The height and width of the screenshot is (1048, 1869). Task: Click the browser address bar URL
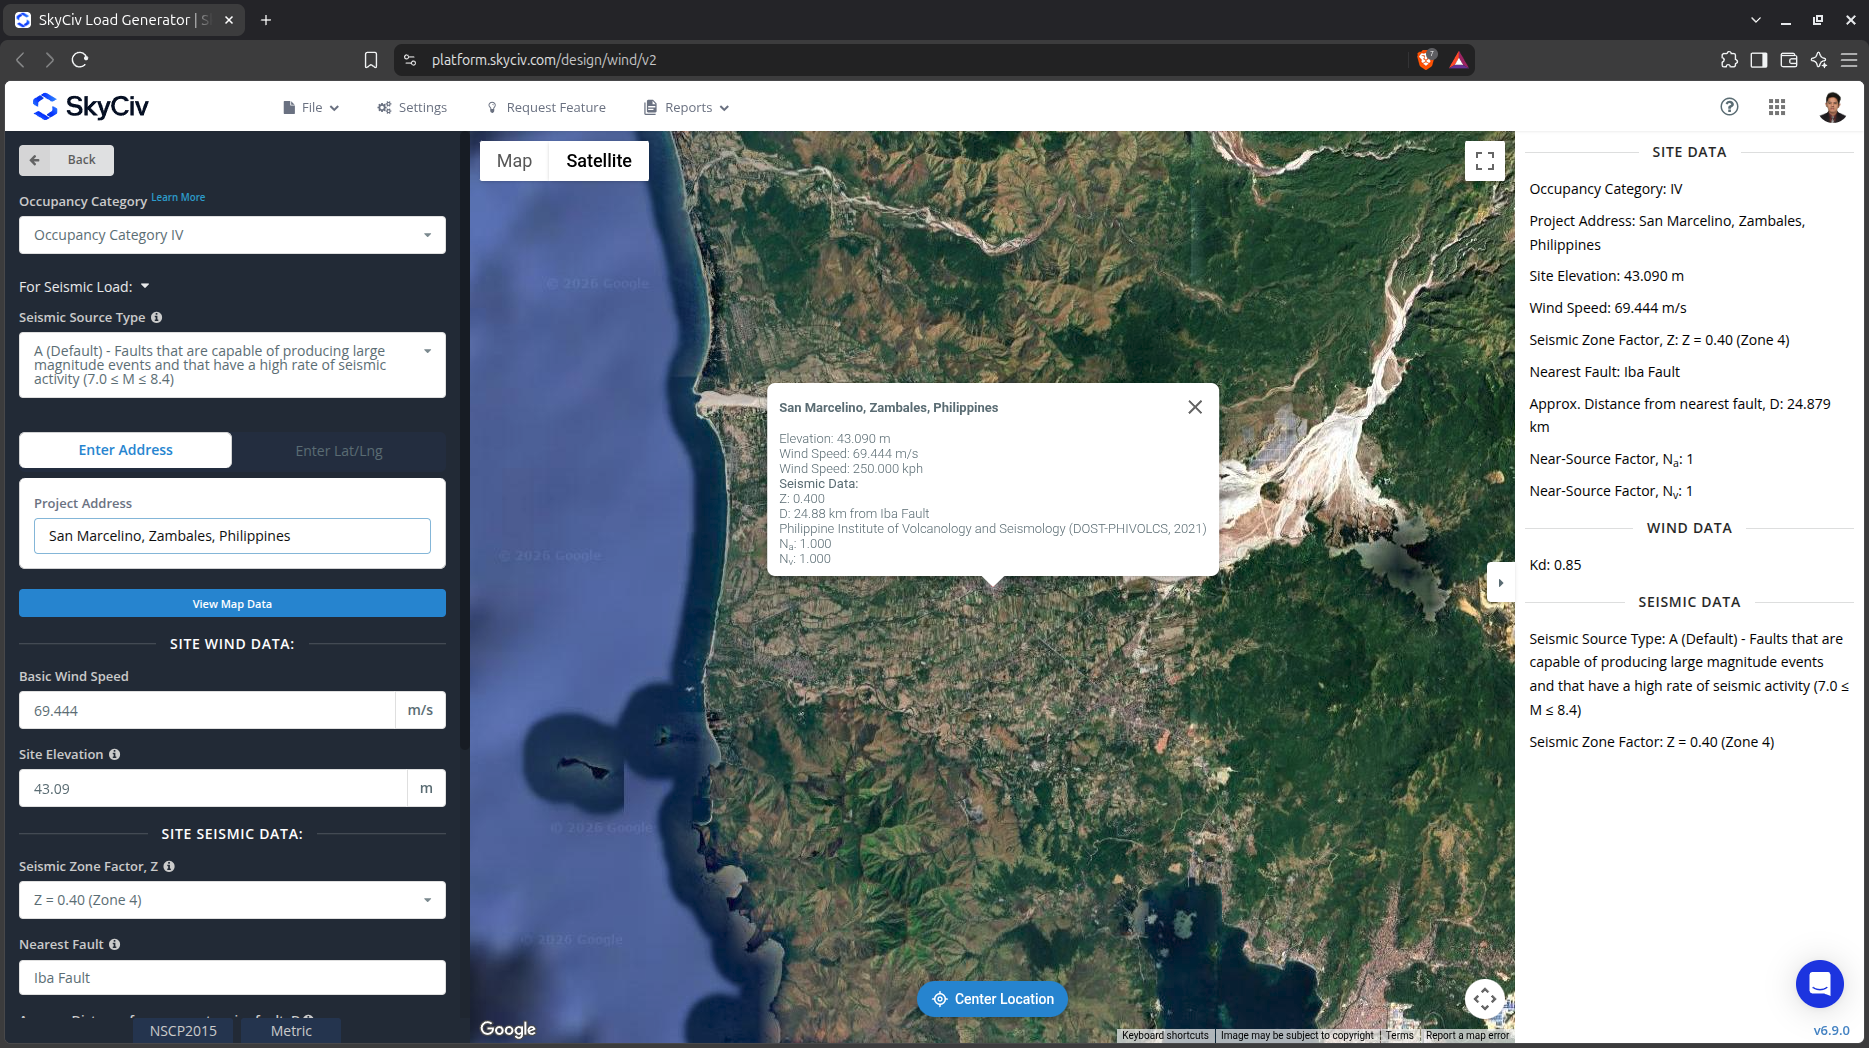[x=544, y=60]
